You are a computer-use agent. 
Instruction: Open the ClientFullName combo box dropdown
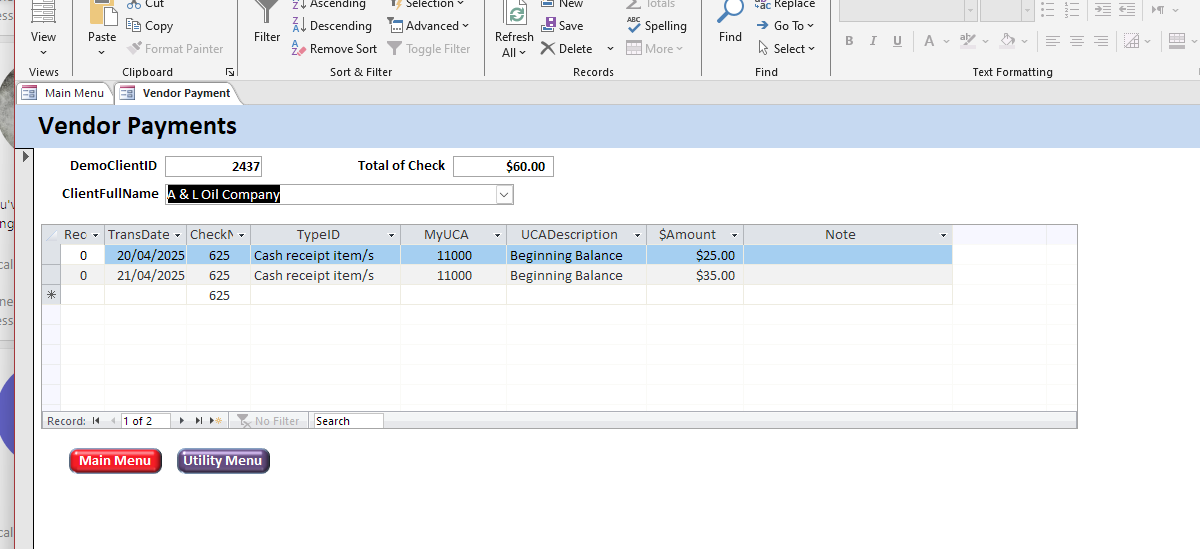coord(504,195)
